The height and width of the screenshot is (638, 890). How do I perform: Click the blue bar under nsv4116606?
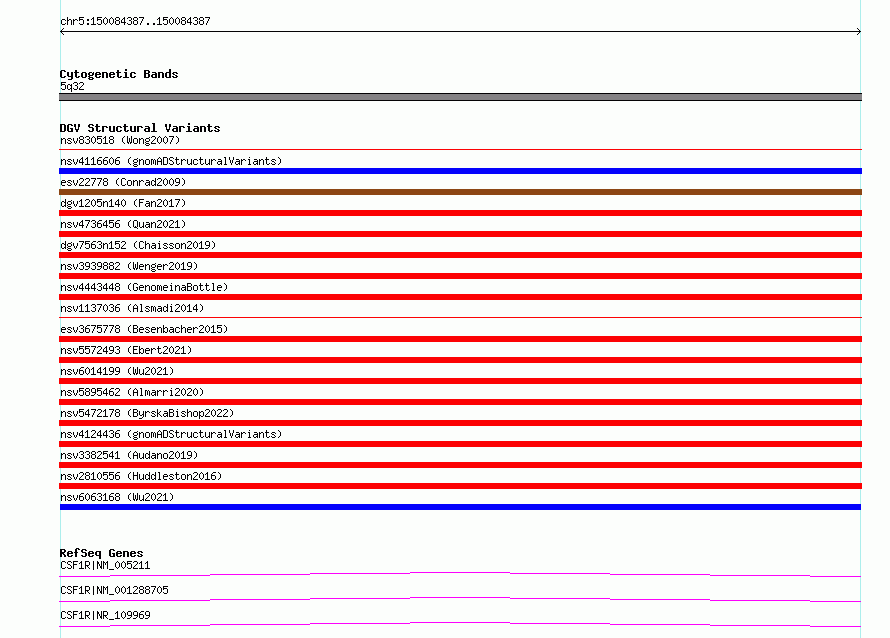coord(460,171)
